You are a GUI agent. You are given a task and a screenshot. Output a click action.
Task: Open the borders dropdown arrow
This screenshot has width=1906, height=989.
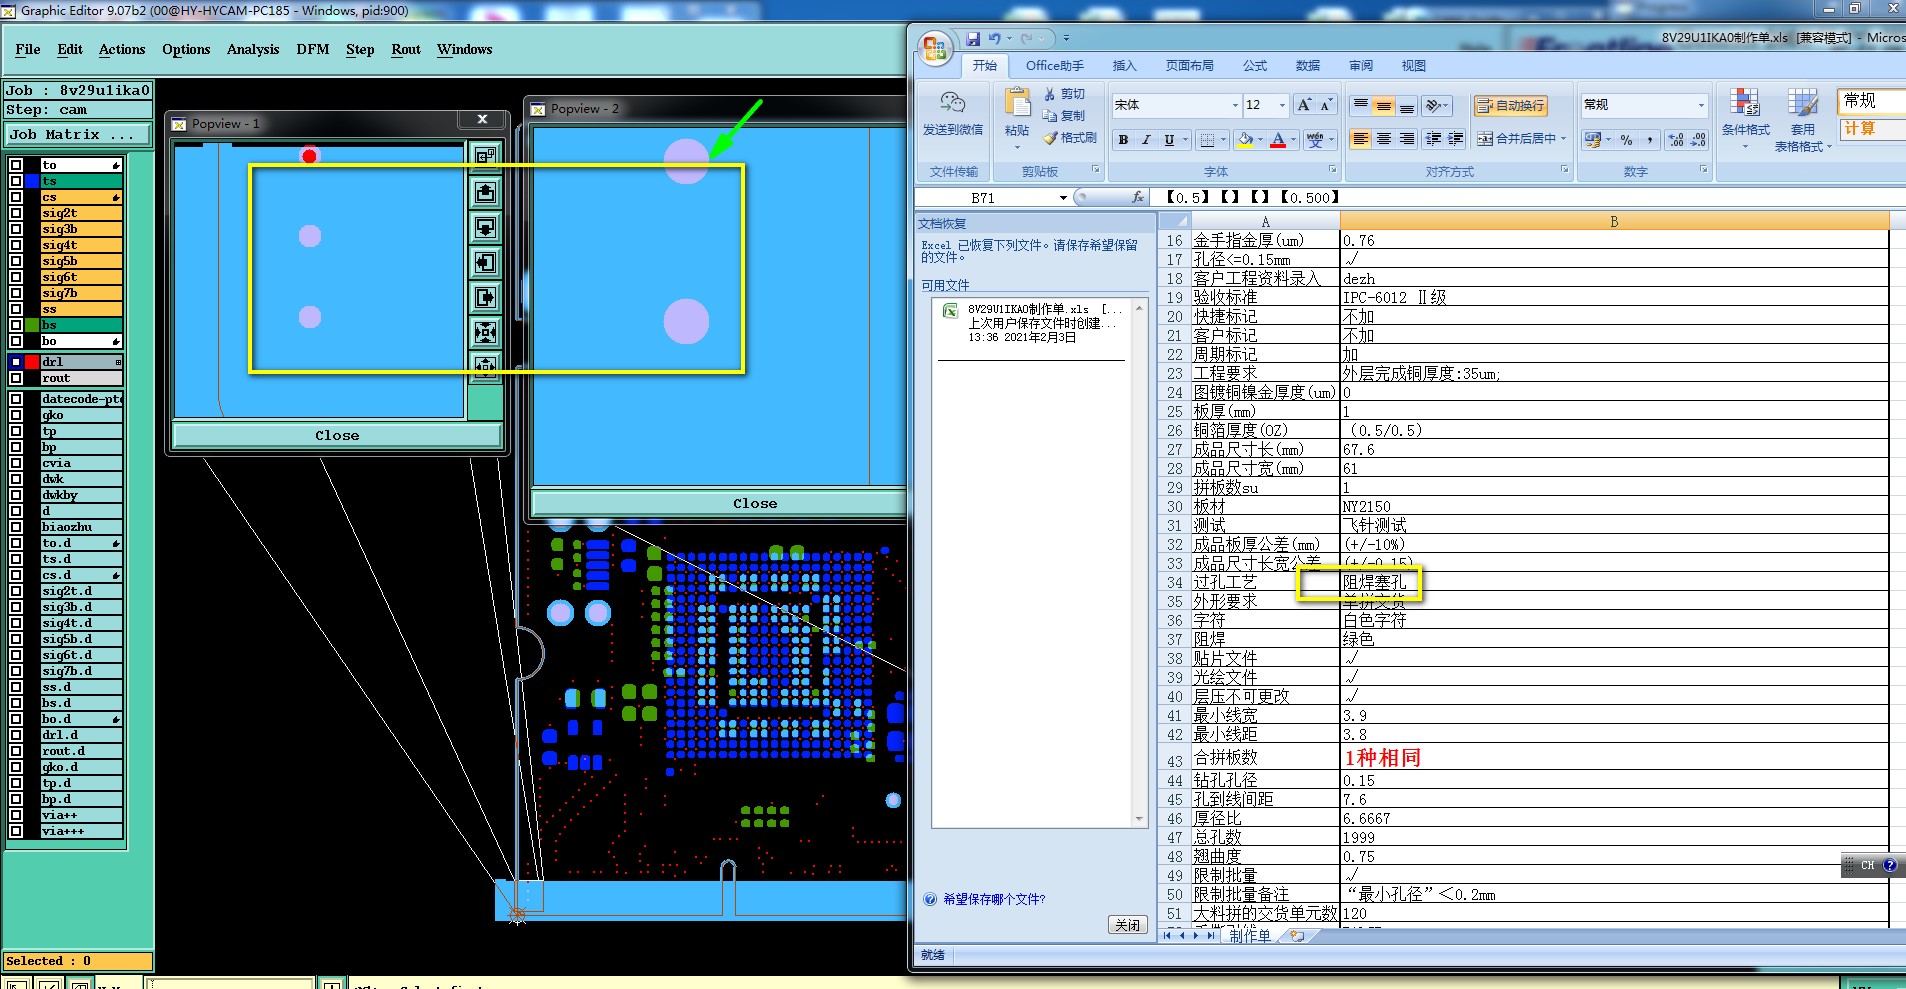point(1223,140)
